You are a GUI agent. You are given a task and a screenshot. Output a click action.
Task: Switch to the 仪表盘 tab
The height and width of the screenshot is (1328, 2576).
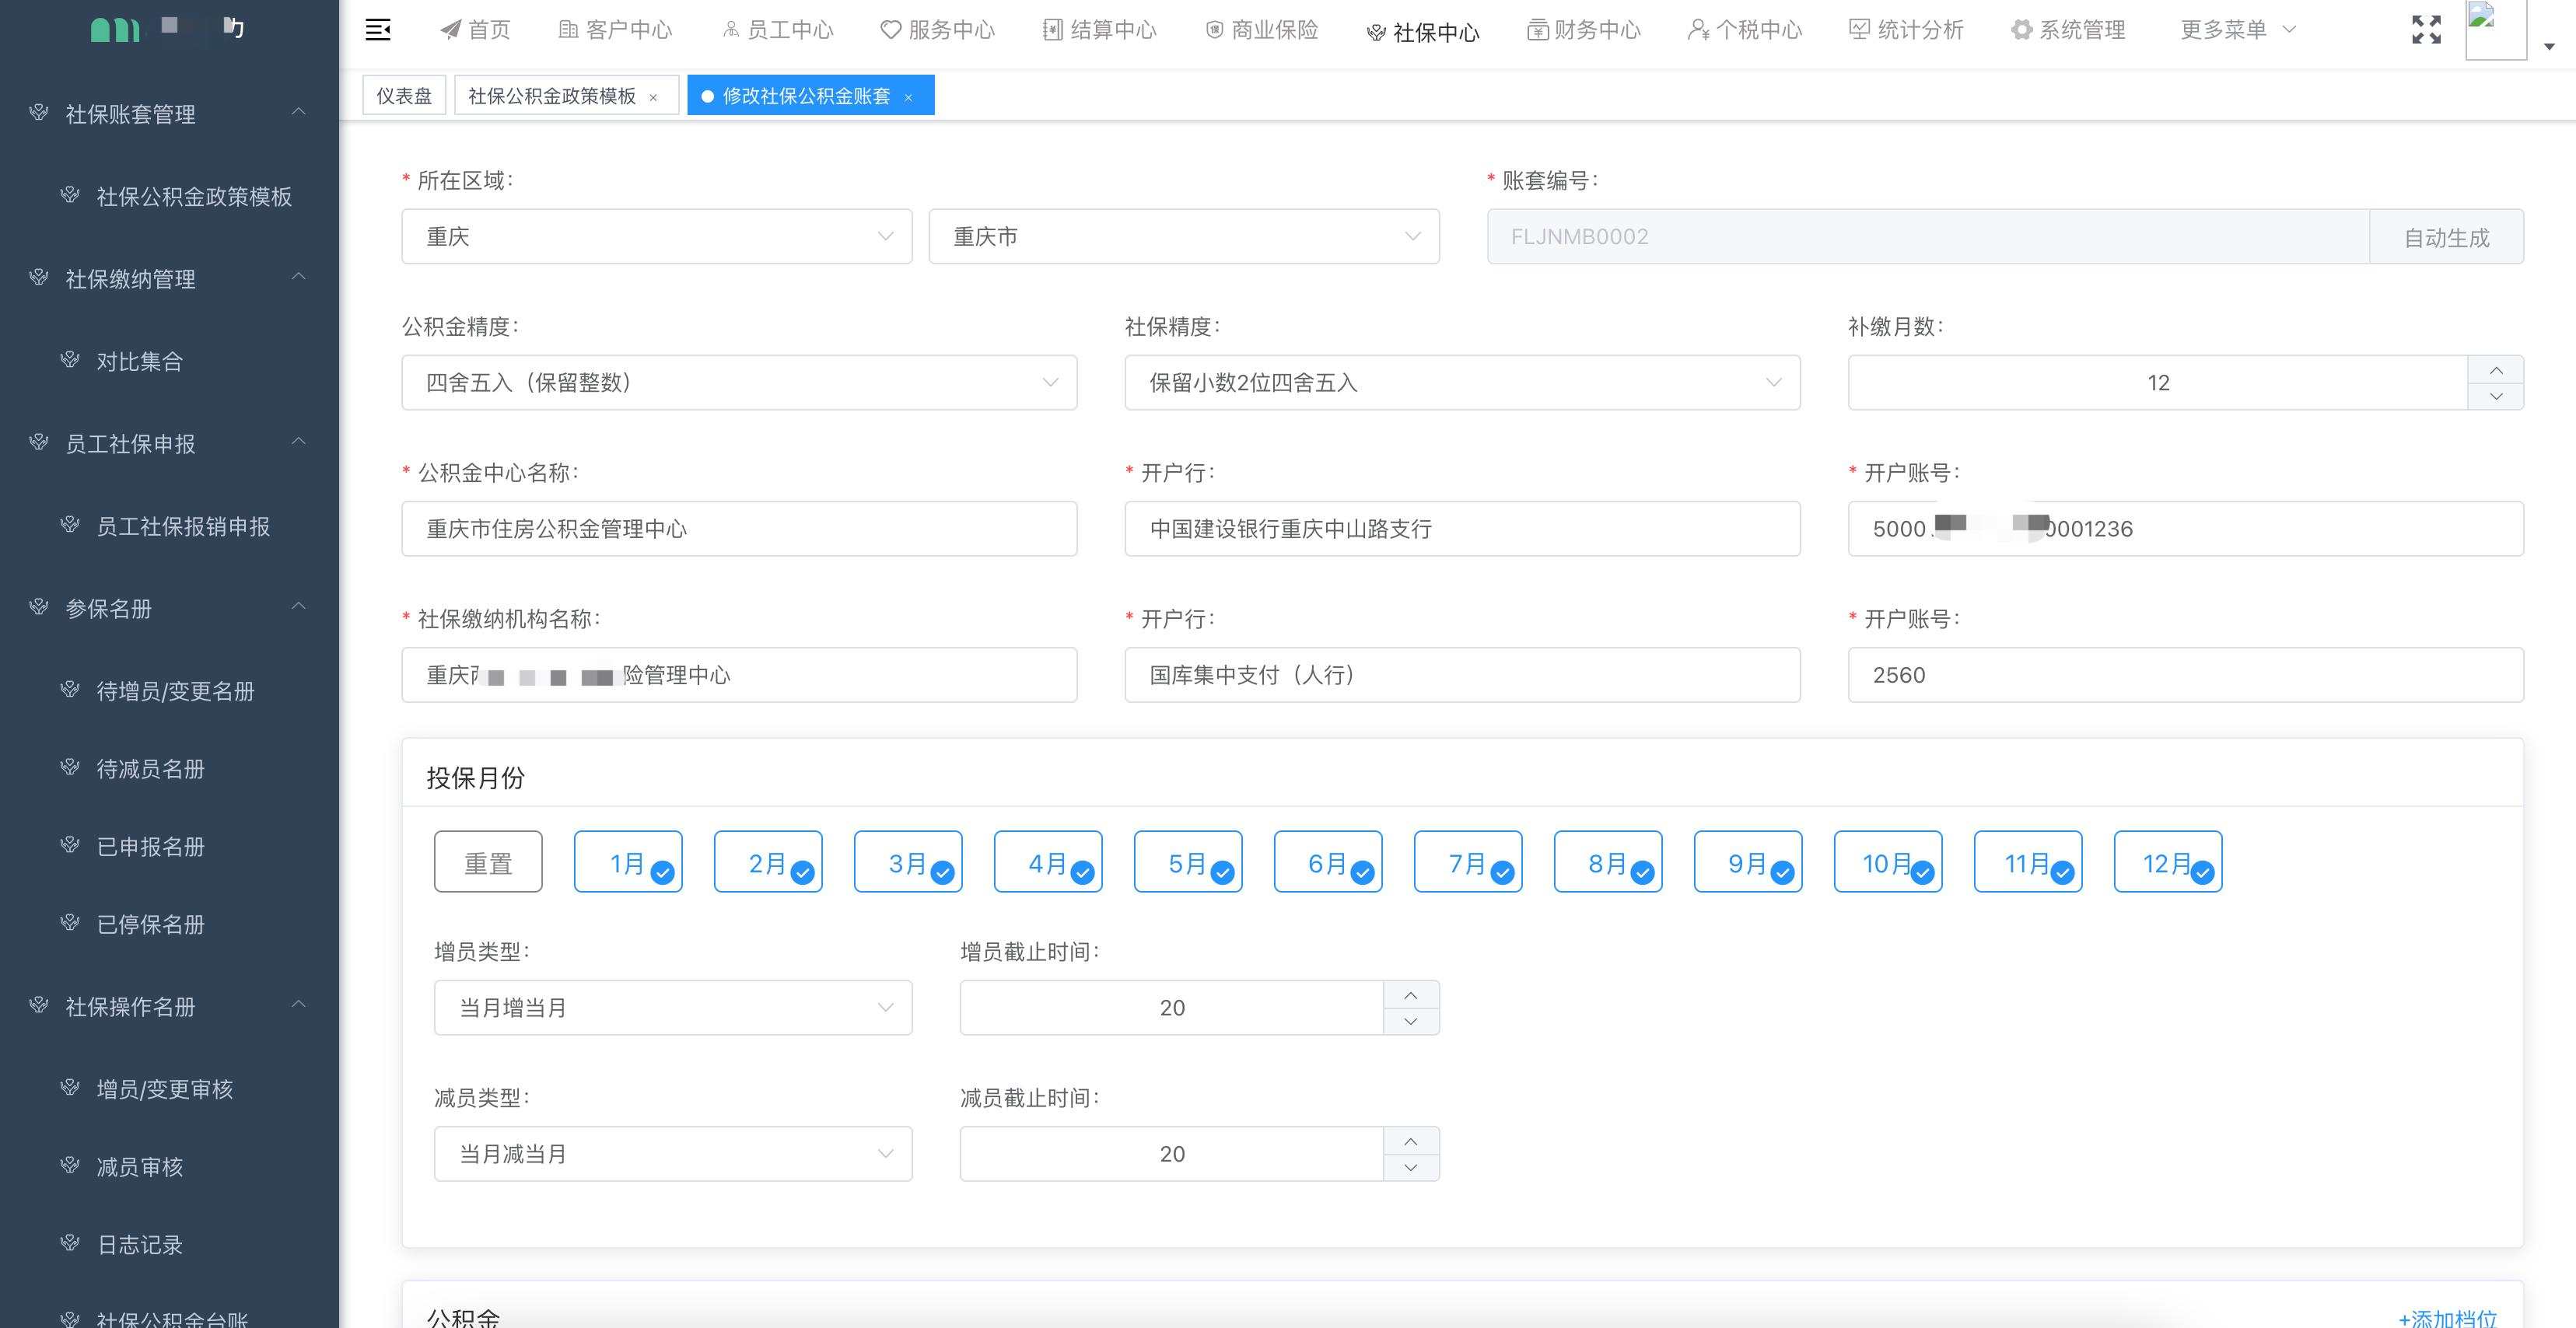click(x=404, y=95)
